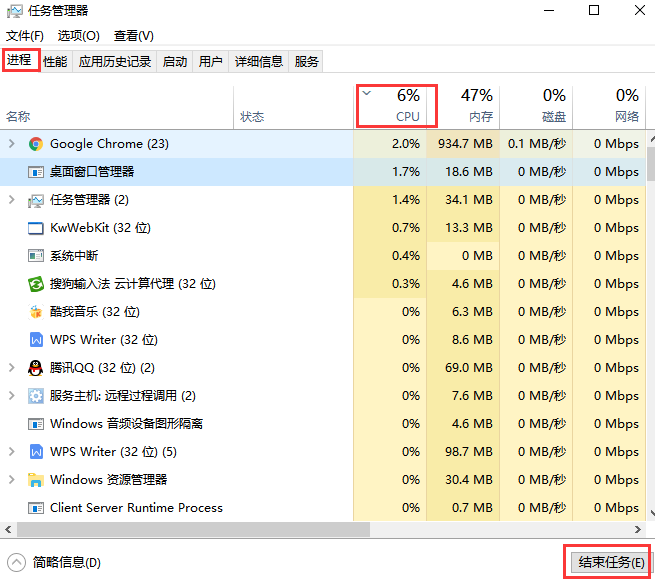Click the 搜狗输入法 云计算代理 icon
The width and height of the screenshot is (658, 583).
[x=36, y=284]
